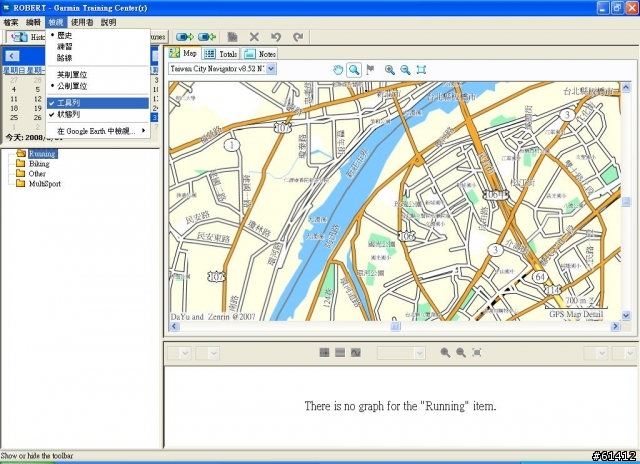Close the open 檢視 menu
The width and height of the screenshot is (640, 464).
[56, 22]
